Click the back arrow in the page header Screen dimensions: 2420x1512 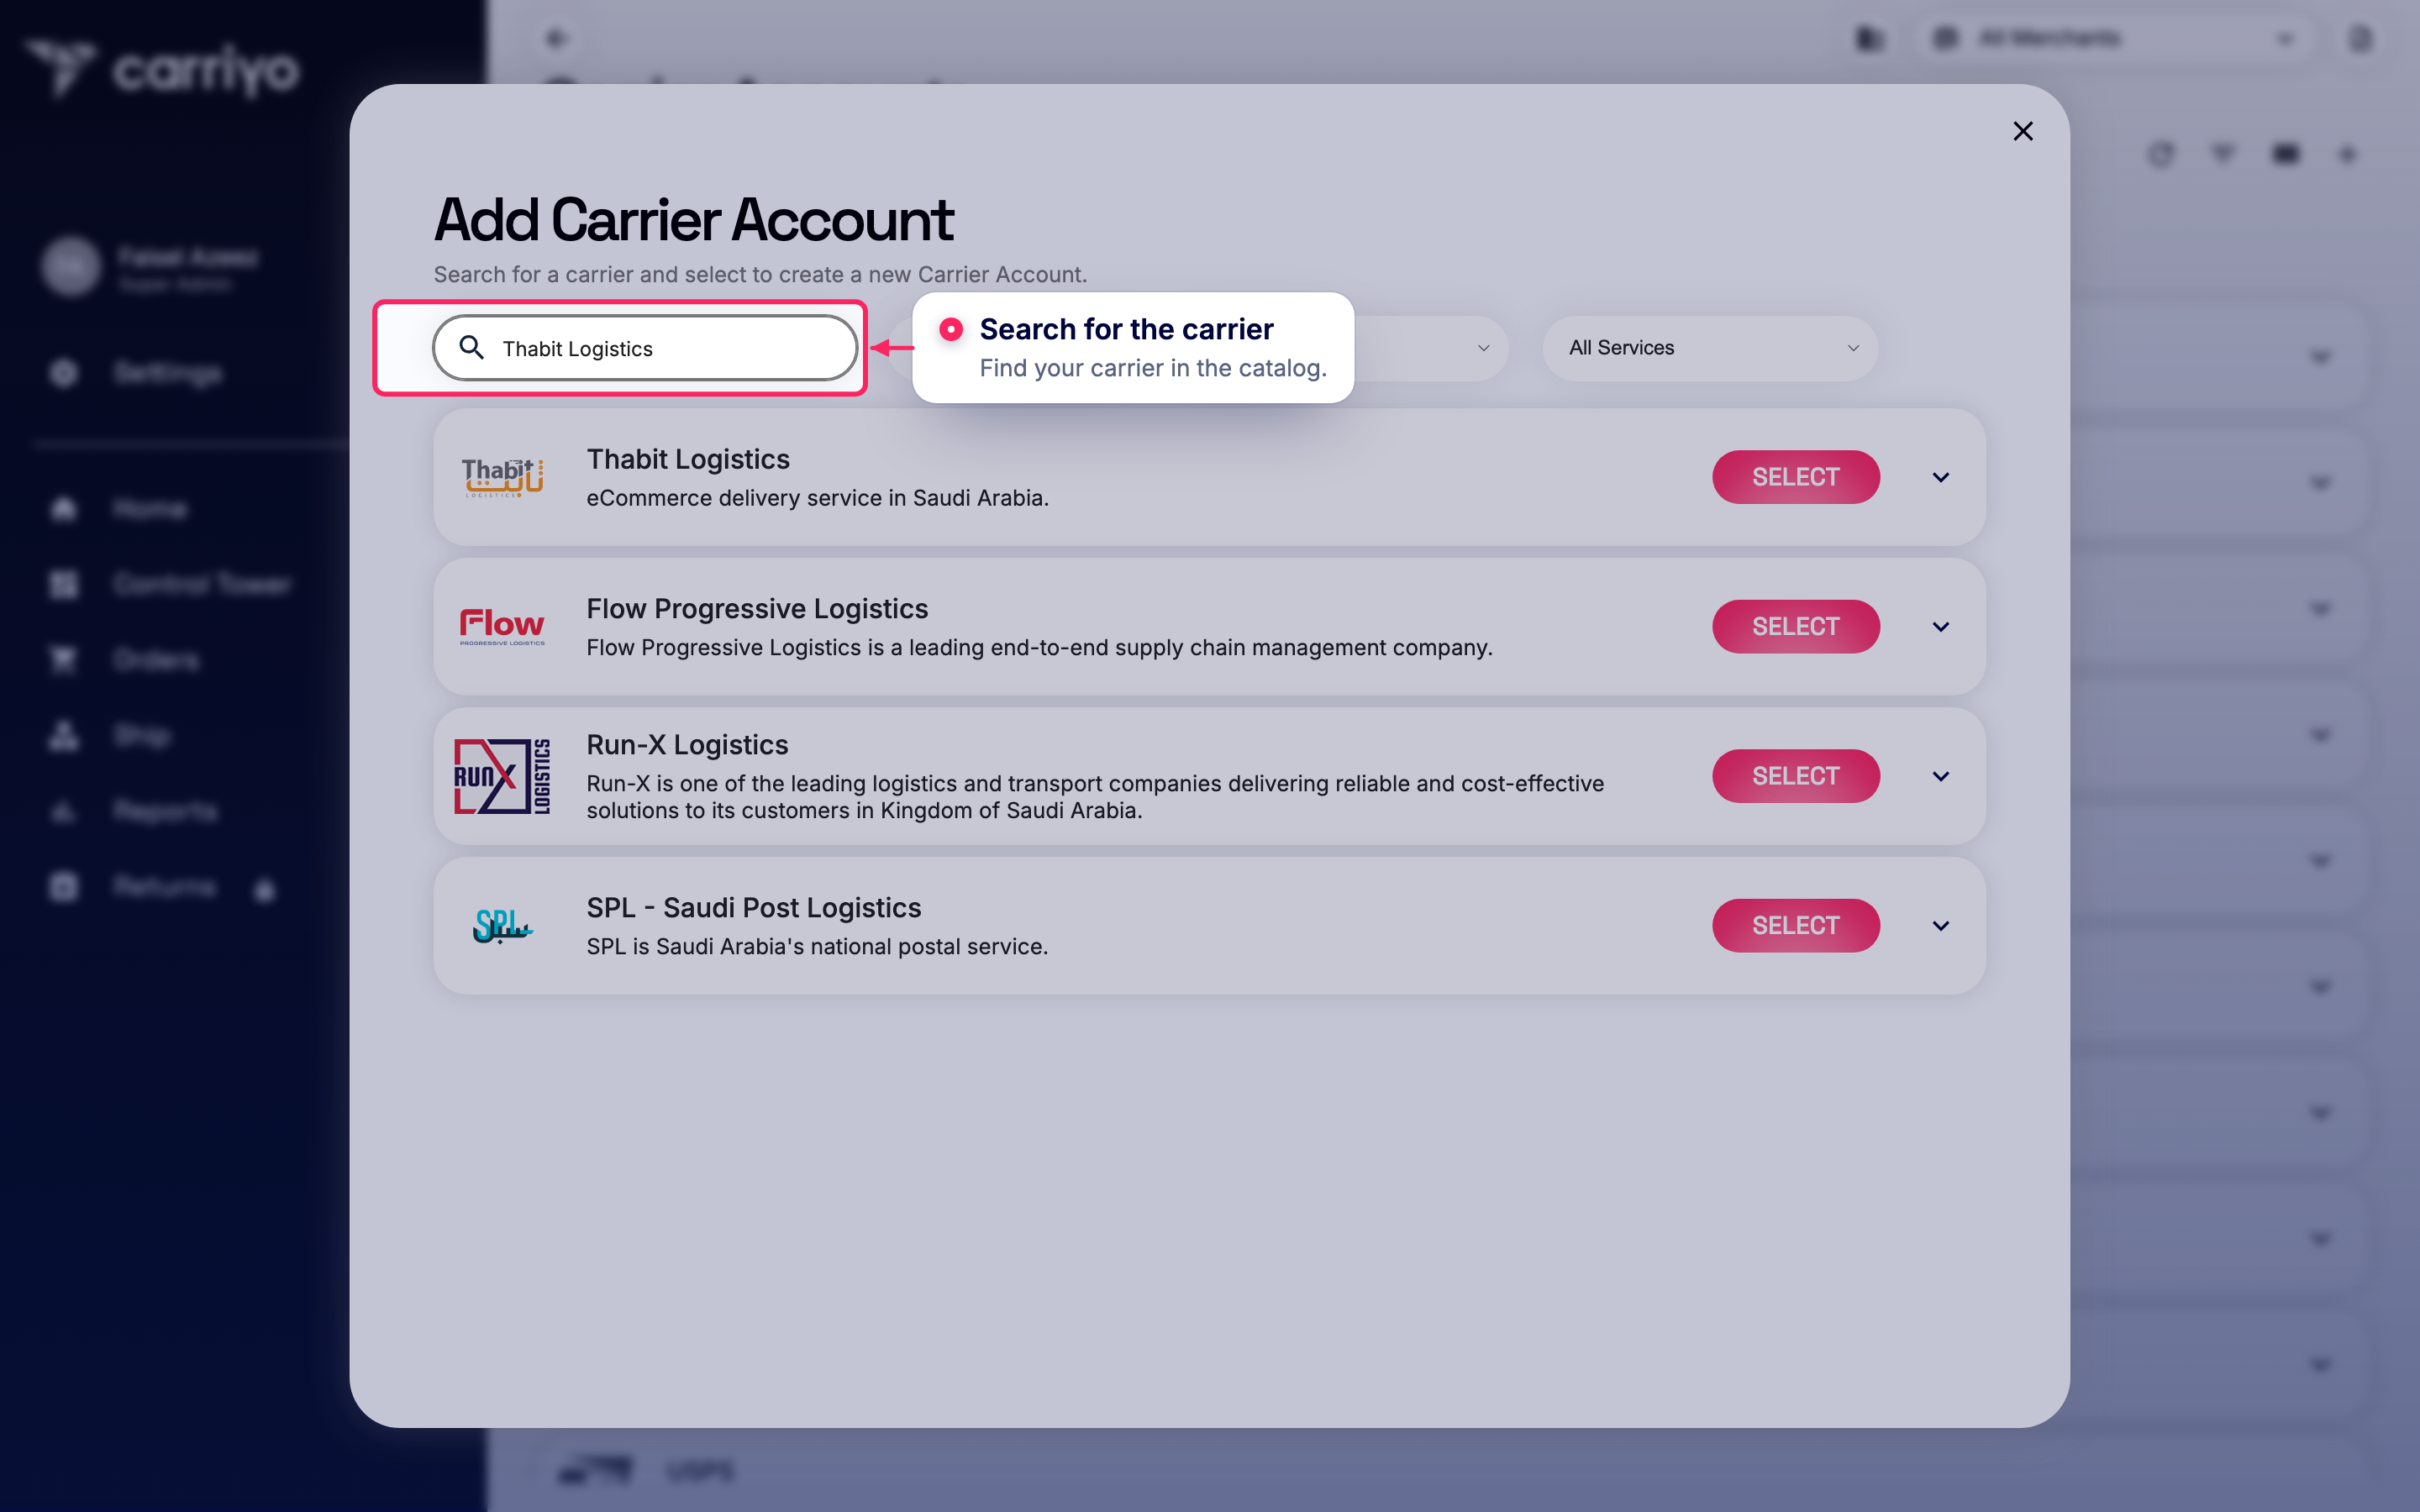tap(557, 38)
